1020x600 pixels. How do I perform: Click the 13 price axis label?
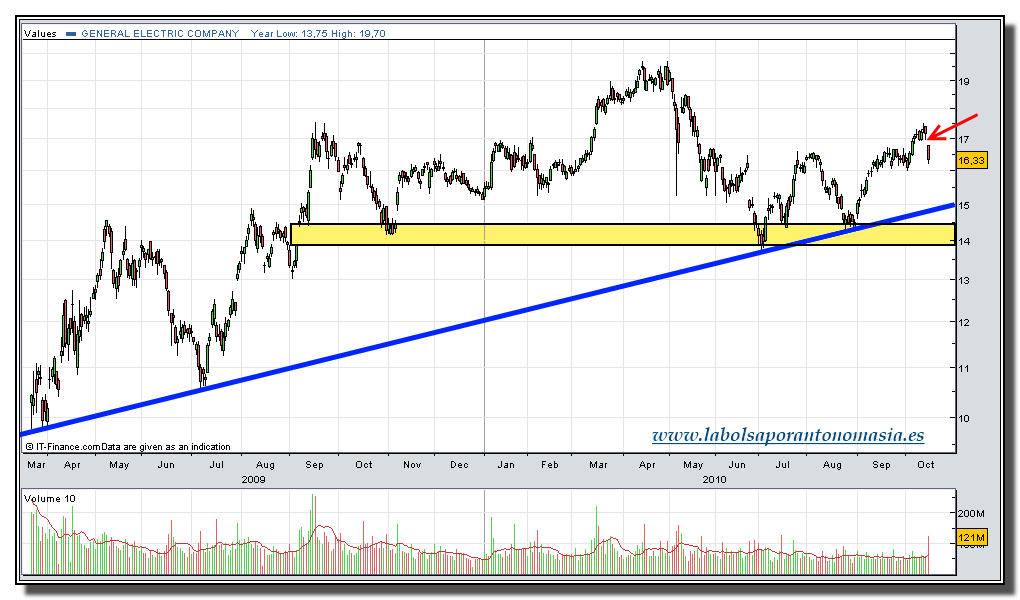pyautogui.click(x=963, y=280)
